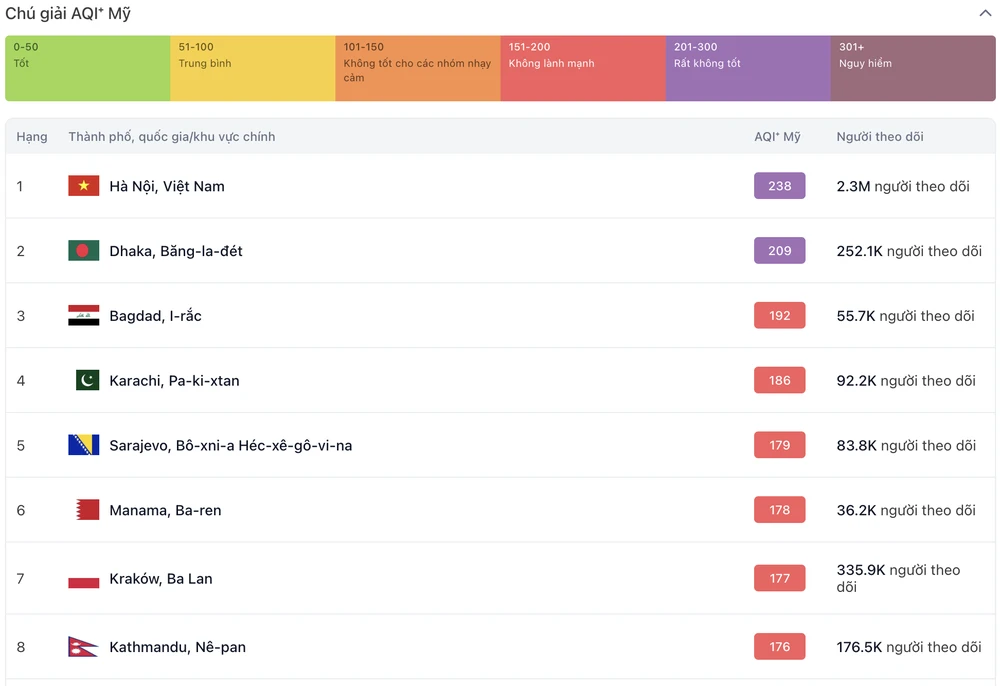Click the Iraq flag beside Bagdad

[84, 316]
